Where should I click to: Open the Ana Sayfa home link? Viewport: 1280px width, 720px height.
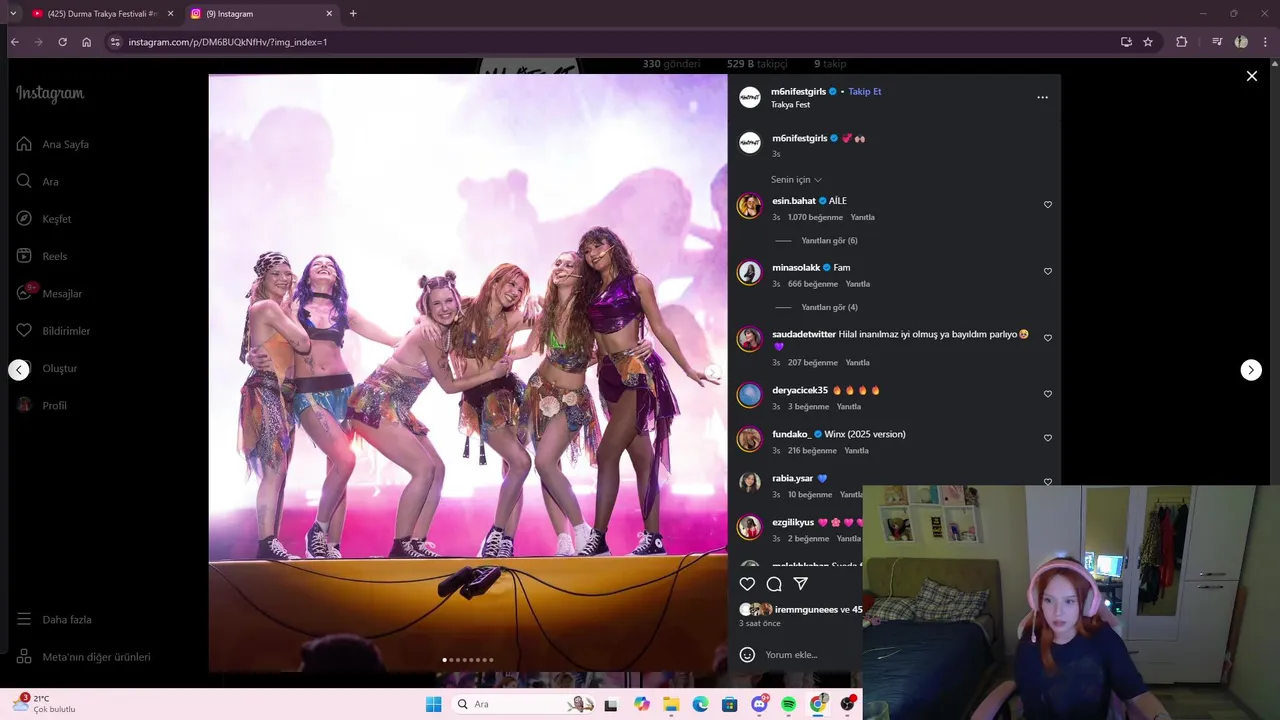point(53,144)
